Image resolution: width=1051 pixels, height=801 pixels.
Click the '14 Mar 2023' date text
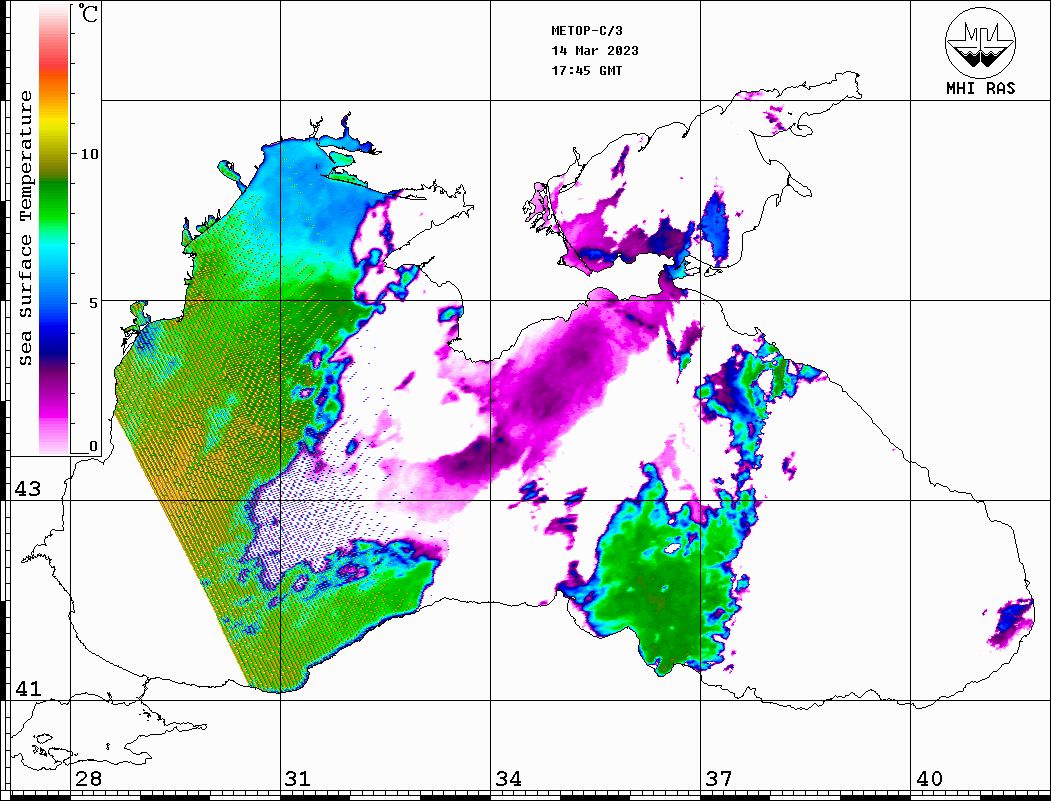595,51
